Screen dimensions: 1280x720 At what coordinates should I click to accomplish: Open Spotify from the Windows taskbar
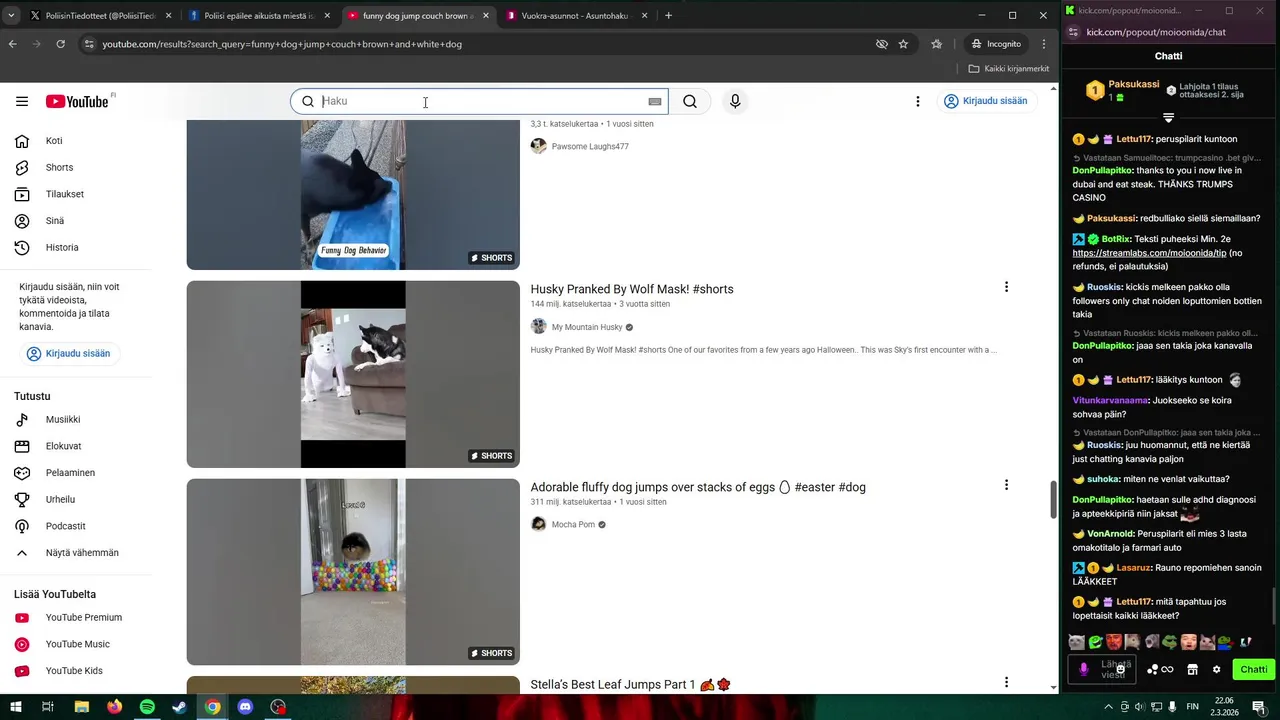[x=147, y=707]
